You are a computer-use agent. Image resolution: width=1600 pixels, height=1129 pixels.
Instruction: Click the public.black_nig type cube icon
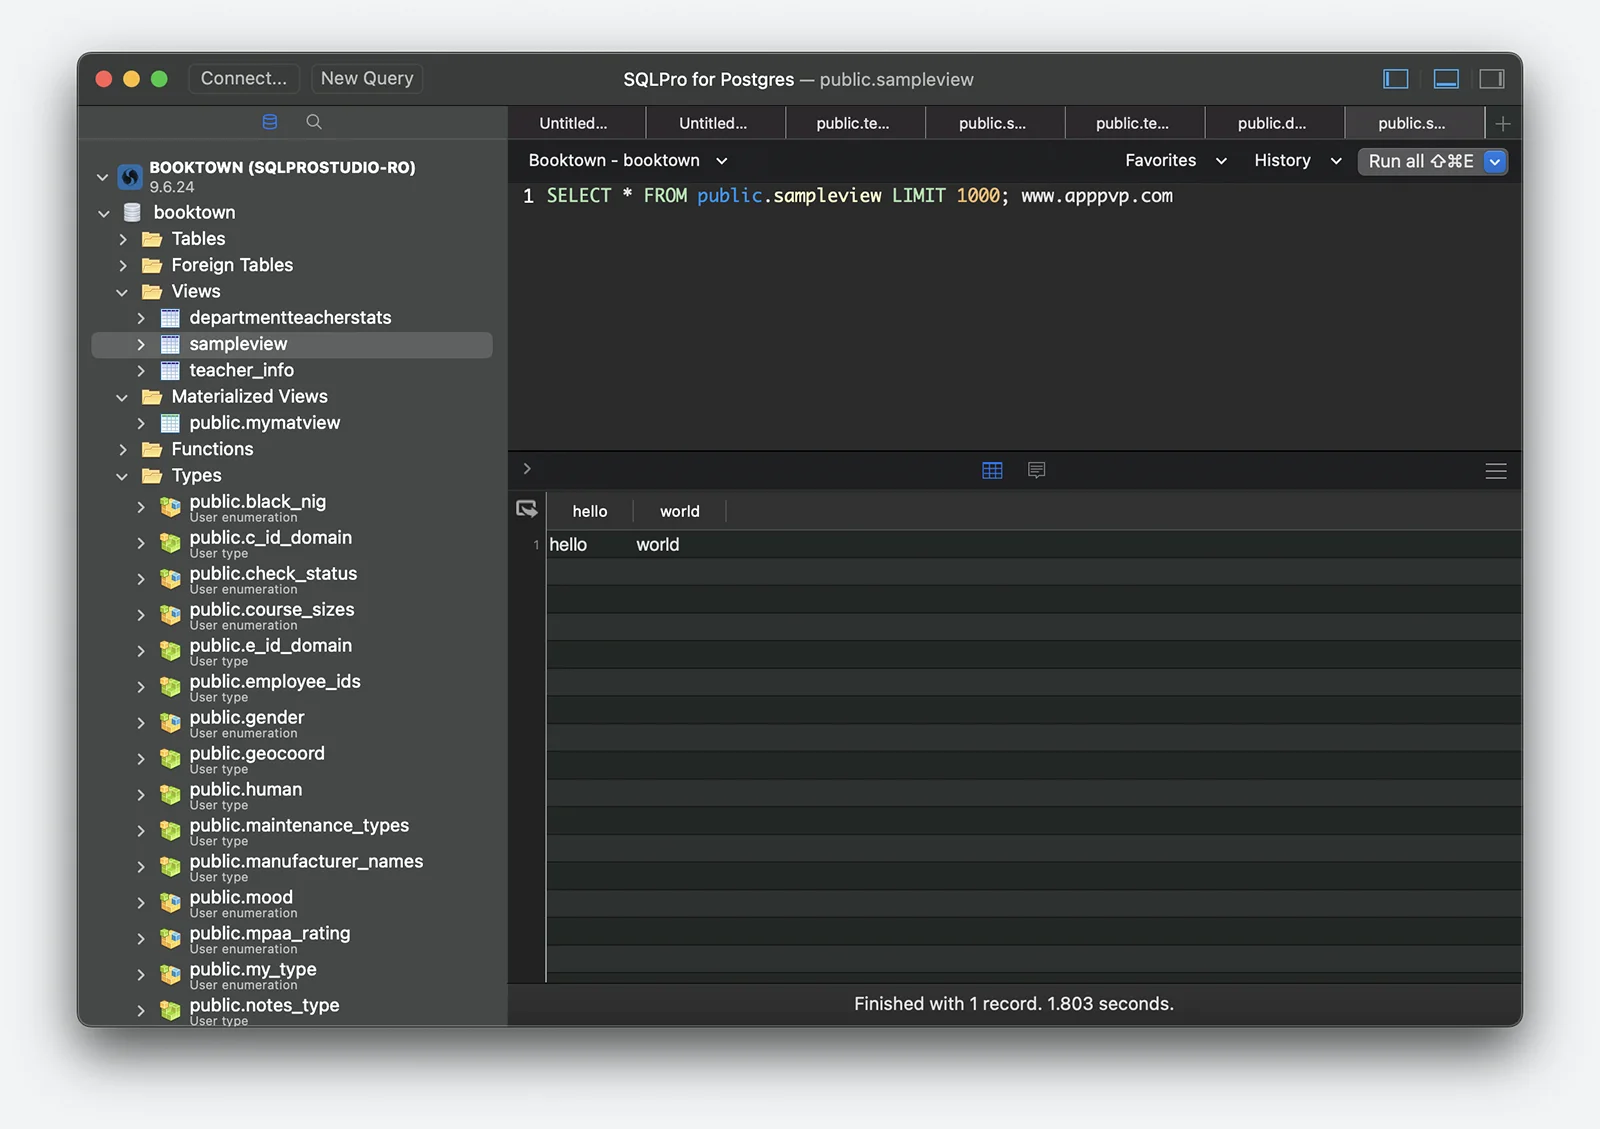click(x=171, y=508)
